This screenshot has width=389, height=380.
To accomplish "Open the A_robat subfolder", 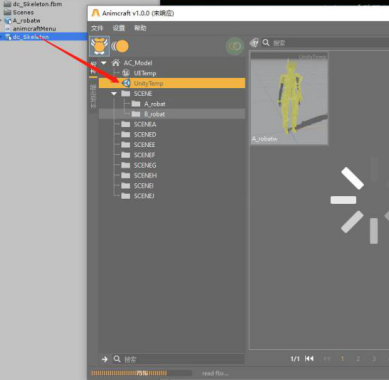I will click(155, 104).
